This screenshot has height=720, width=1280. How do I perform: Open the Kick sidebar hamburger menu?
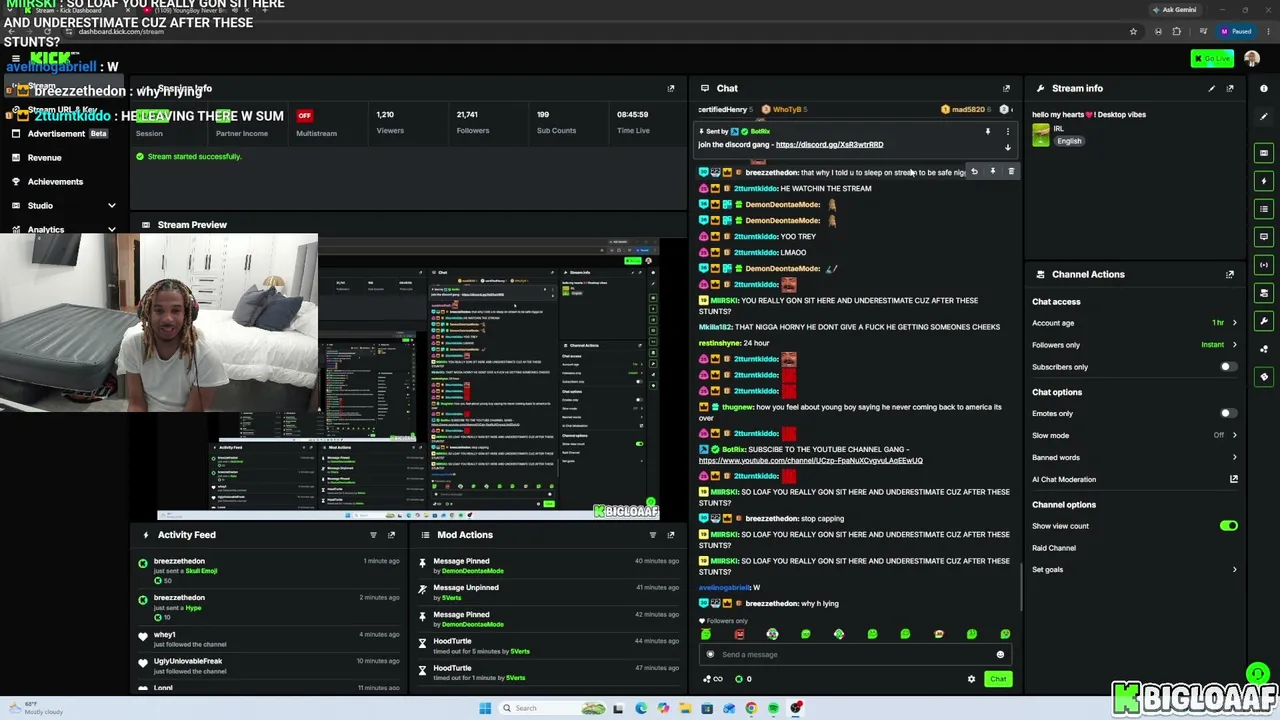pyautogui.click(x=15, y=58)
